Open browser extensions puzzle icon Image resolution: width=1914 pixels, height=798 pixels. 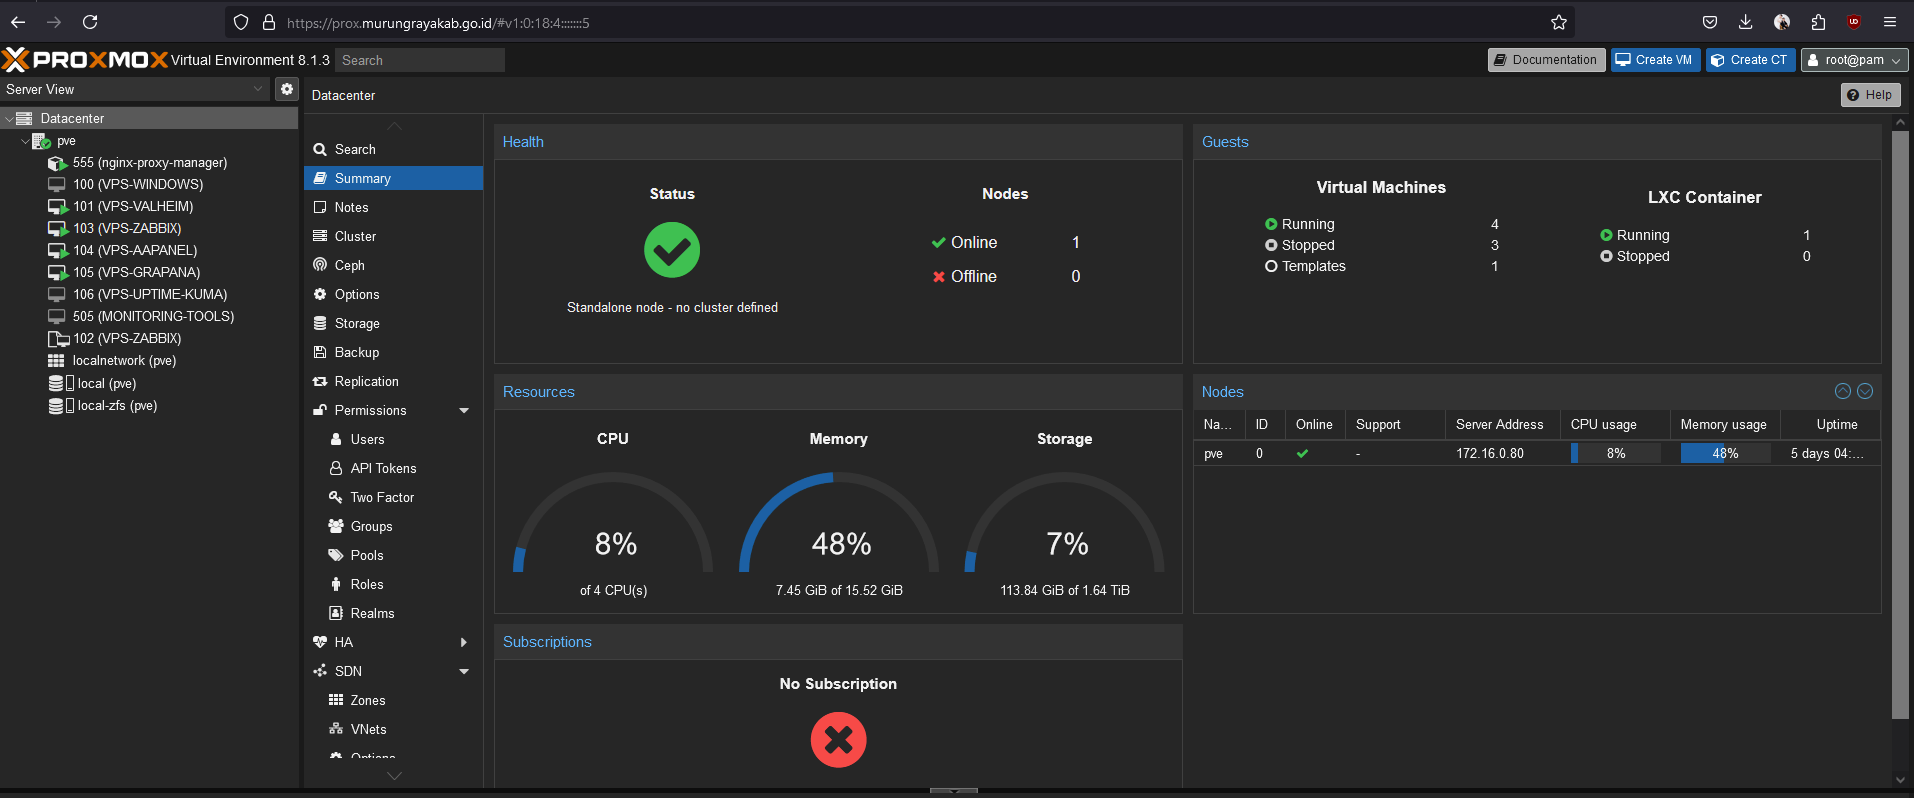point(1818,22)
